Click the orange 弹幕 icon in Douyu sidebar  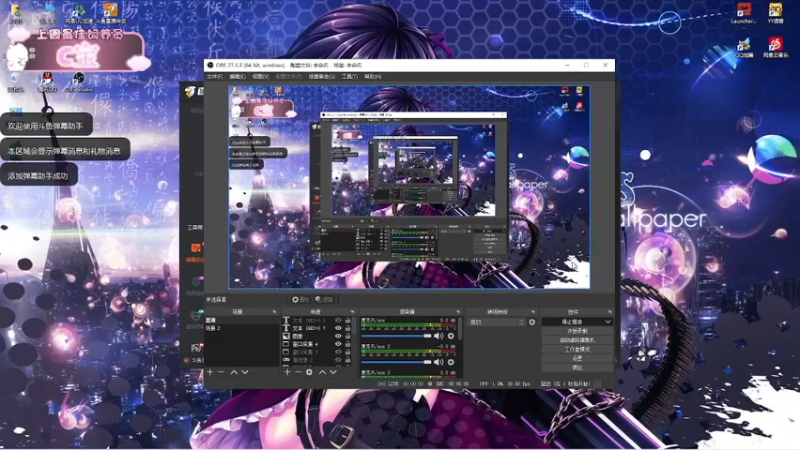coord(196,248)
